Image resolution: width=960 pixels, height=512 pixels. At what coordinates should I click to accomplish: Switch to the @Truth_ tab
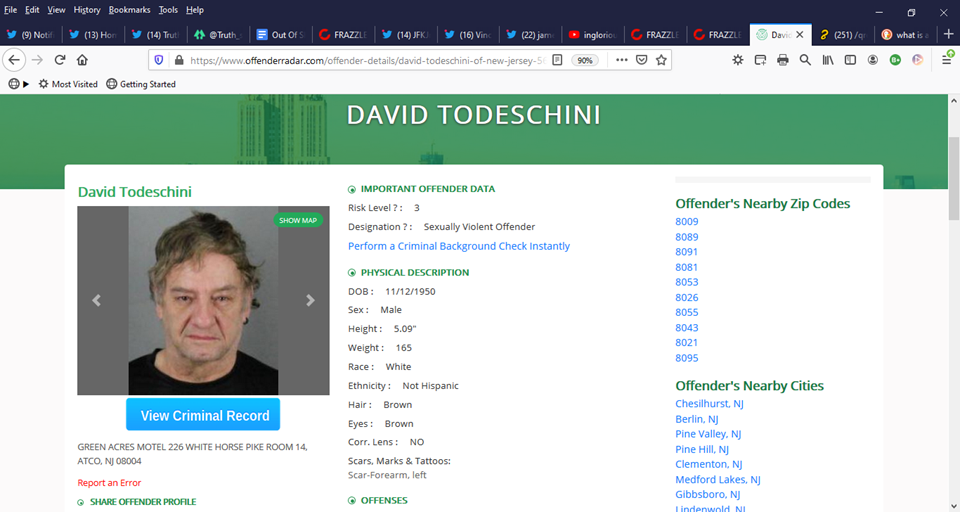[x=219, y=35]
